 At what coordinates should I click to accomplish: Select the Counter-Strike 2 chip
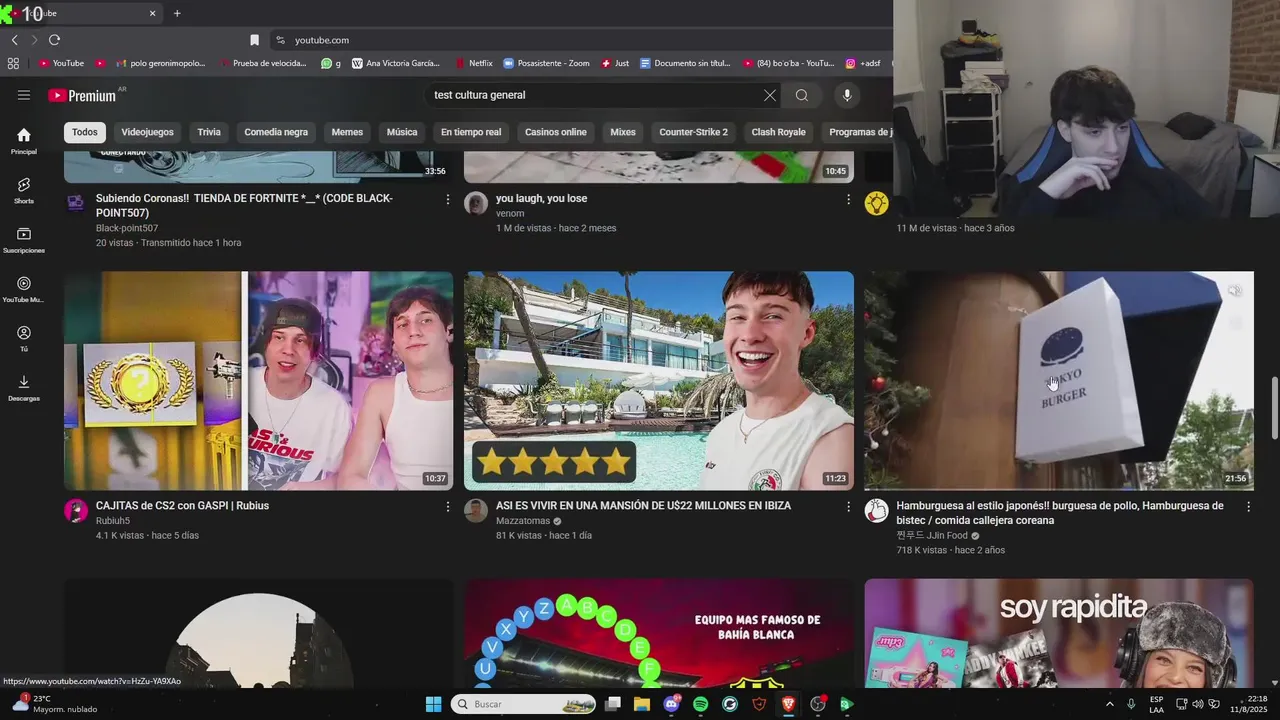[694, 132]
